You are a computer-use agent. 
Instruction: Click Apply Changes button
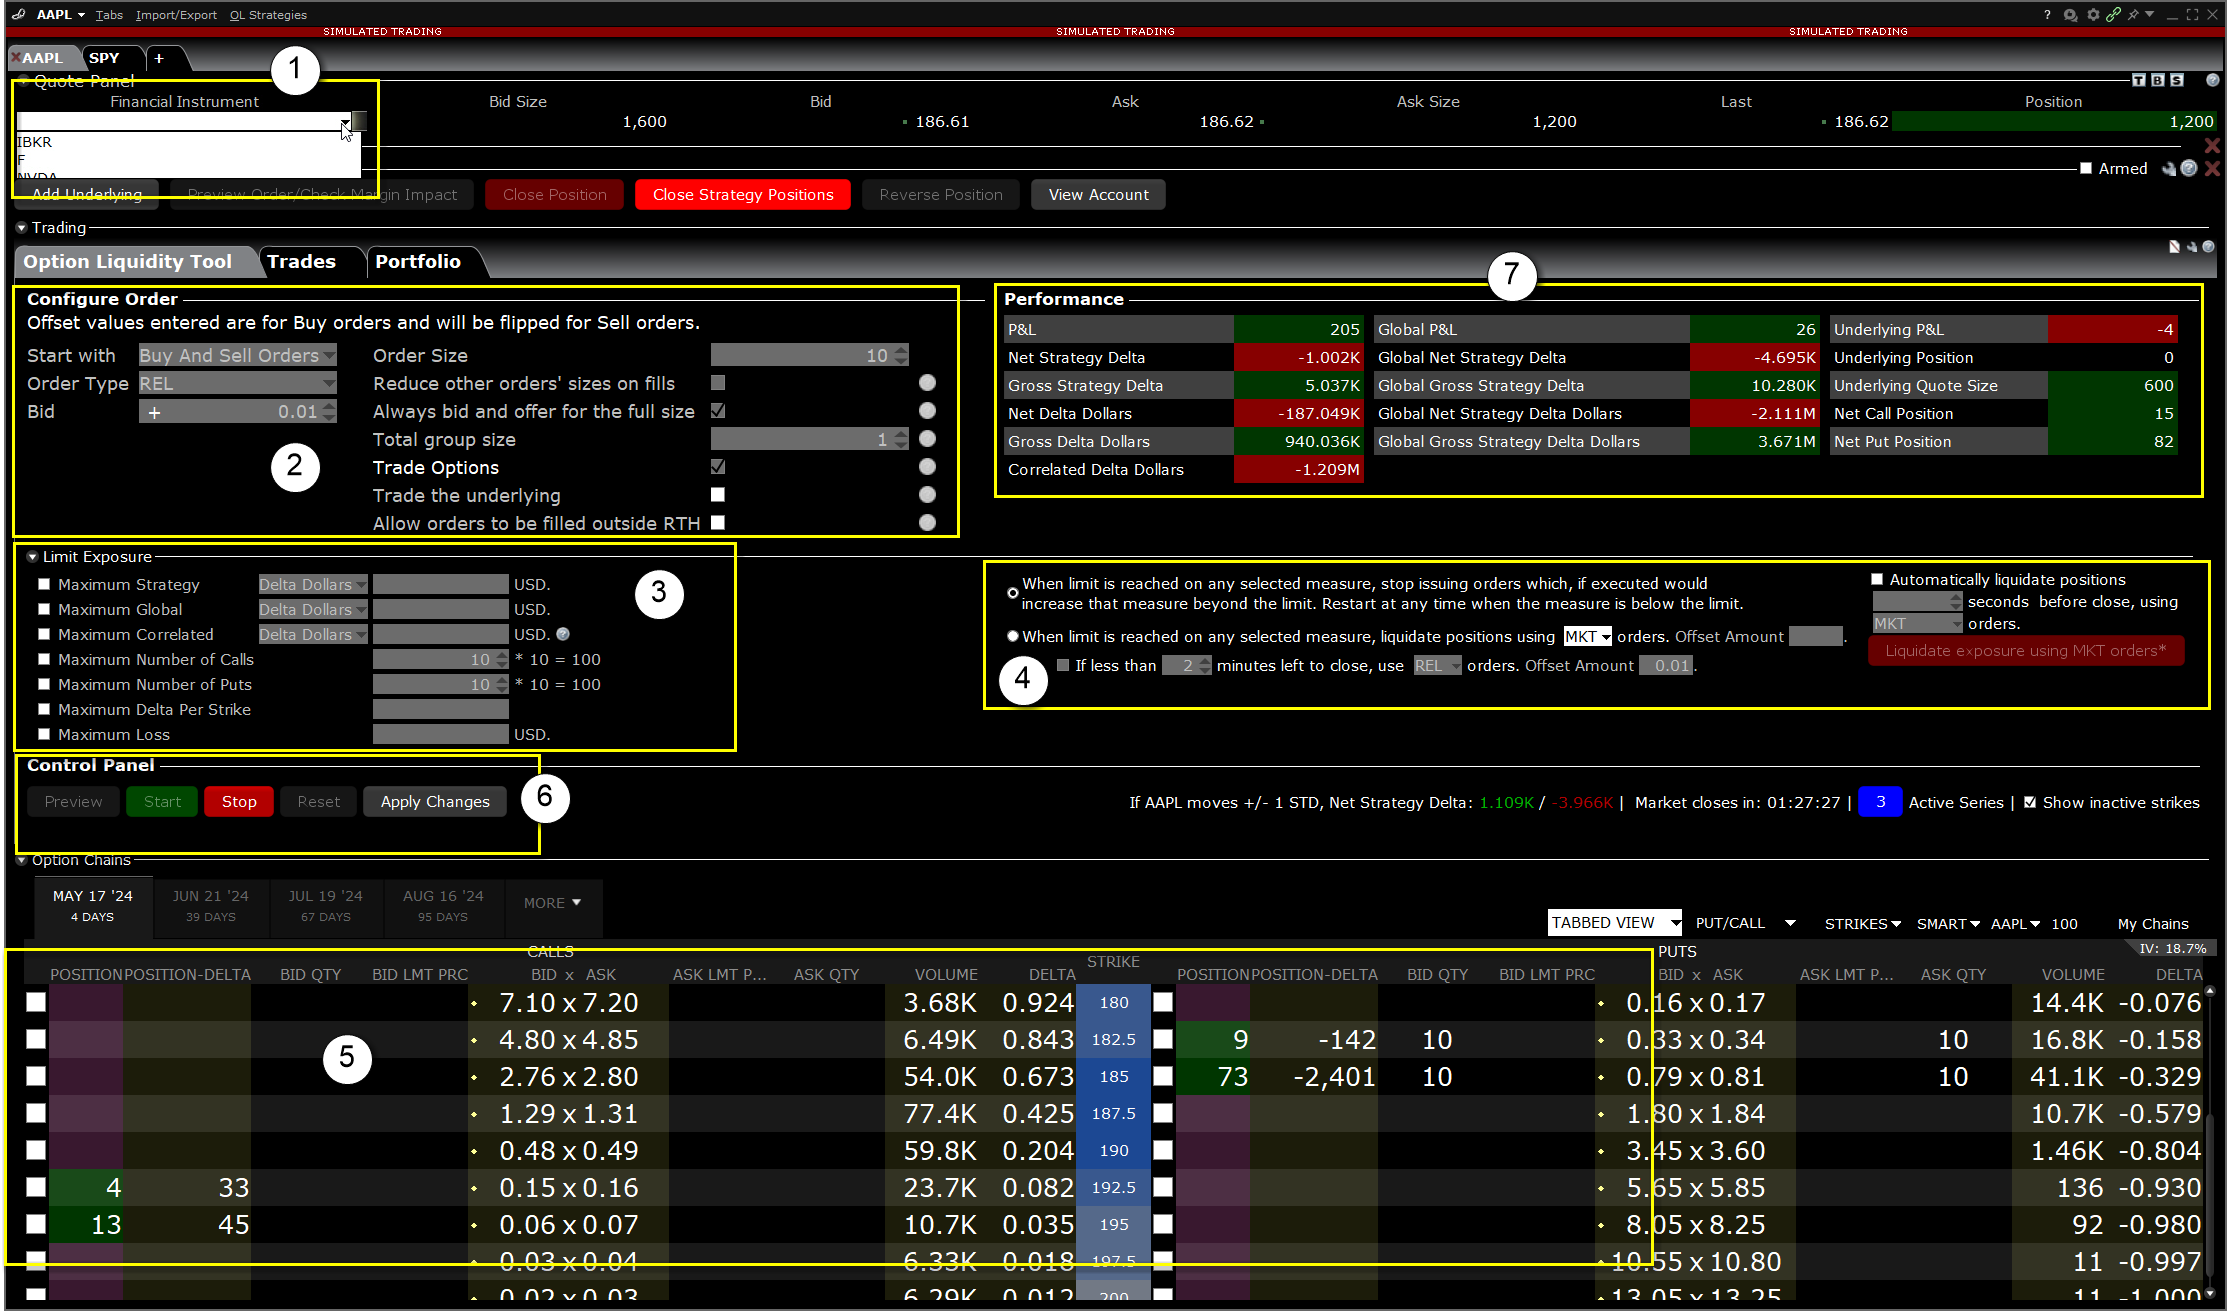click(x=435, y=802)
